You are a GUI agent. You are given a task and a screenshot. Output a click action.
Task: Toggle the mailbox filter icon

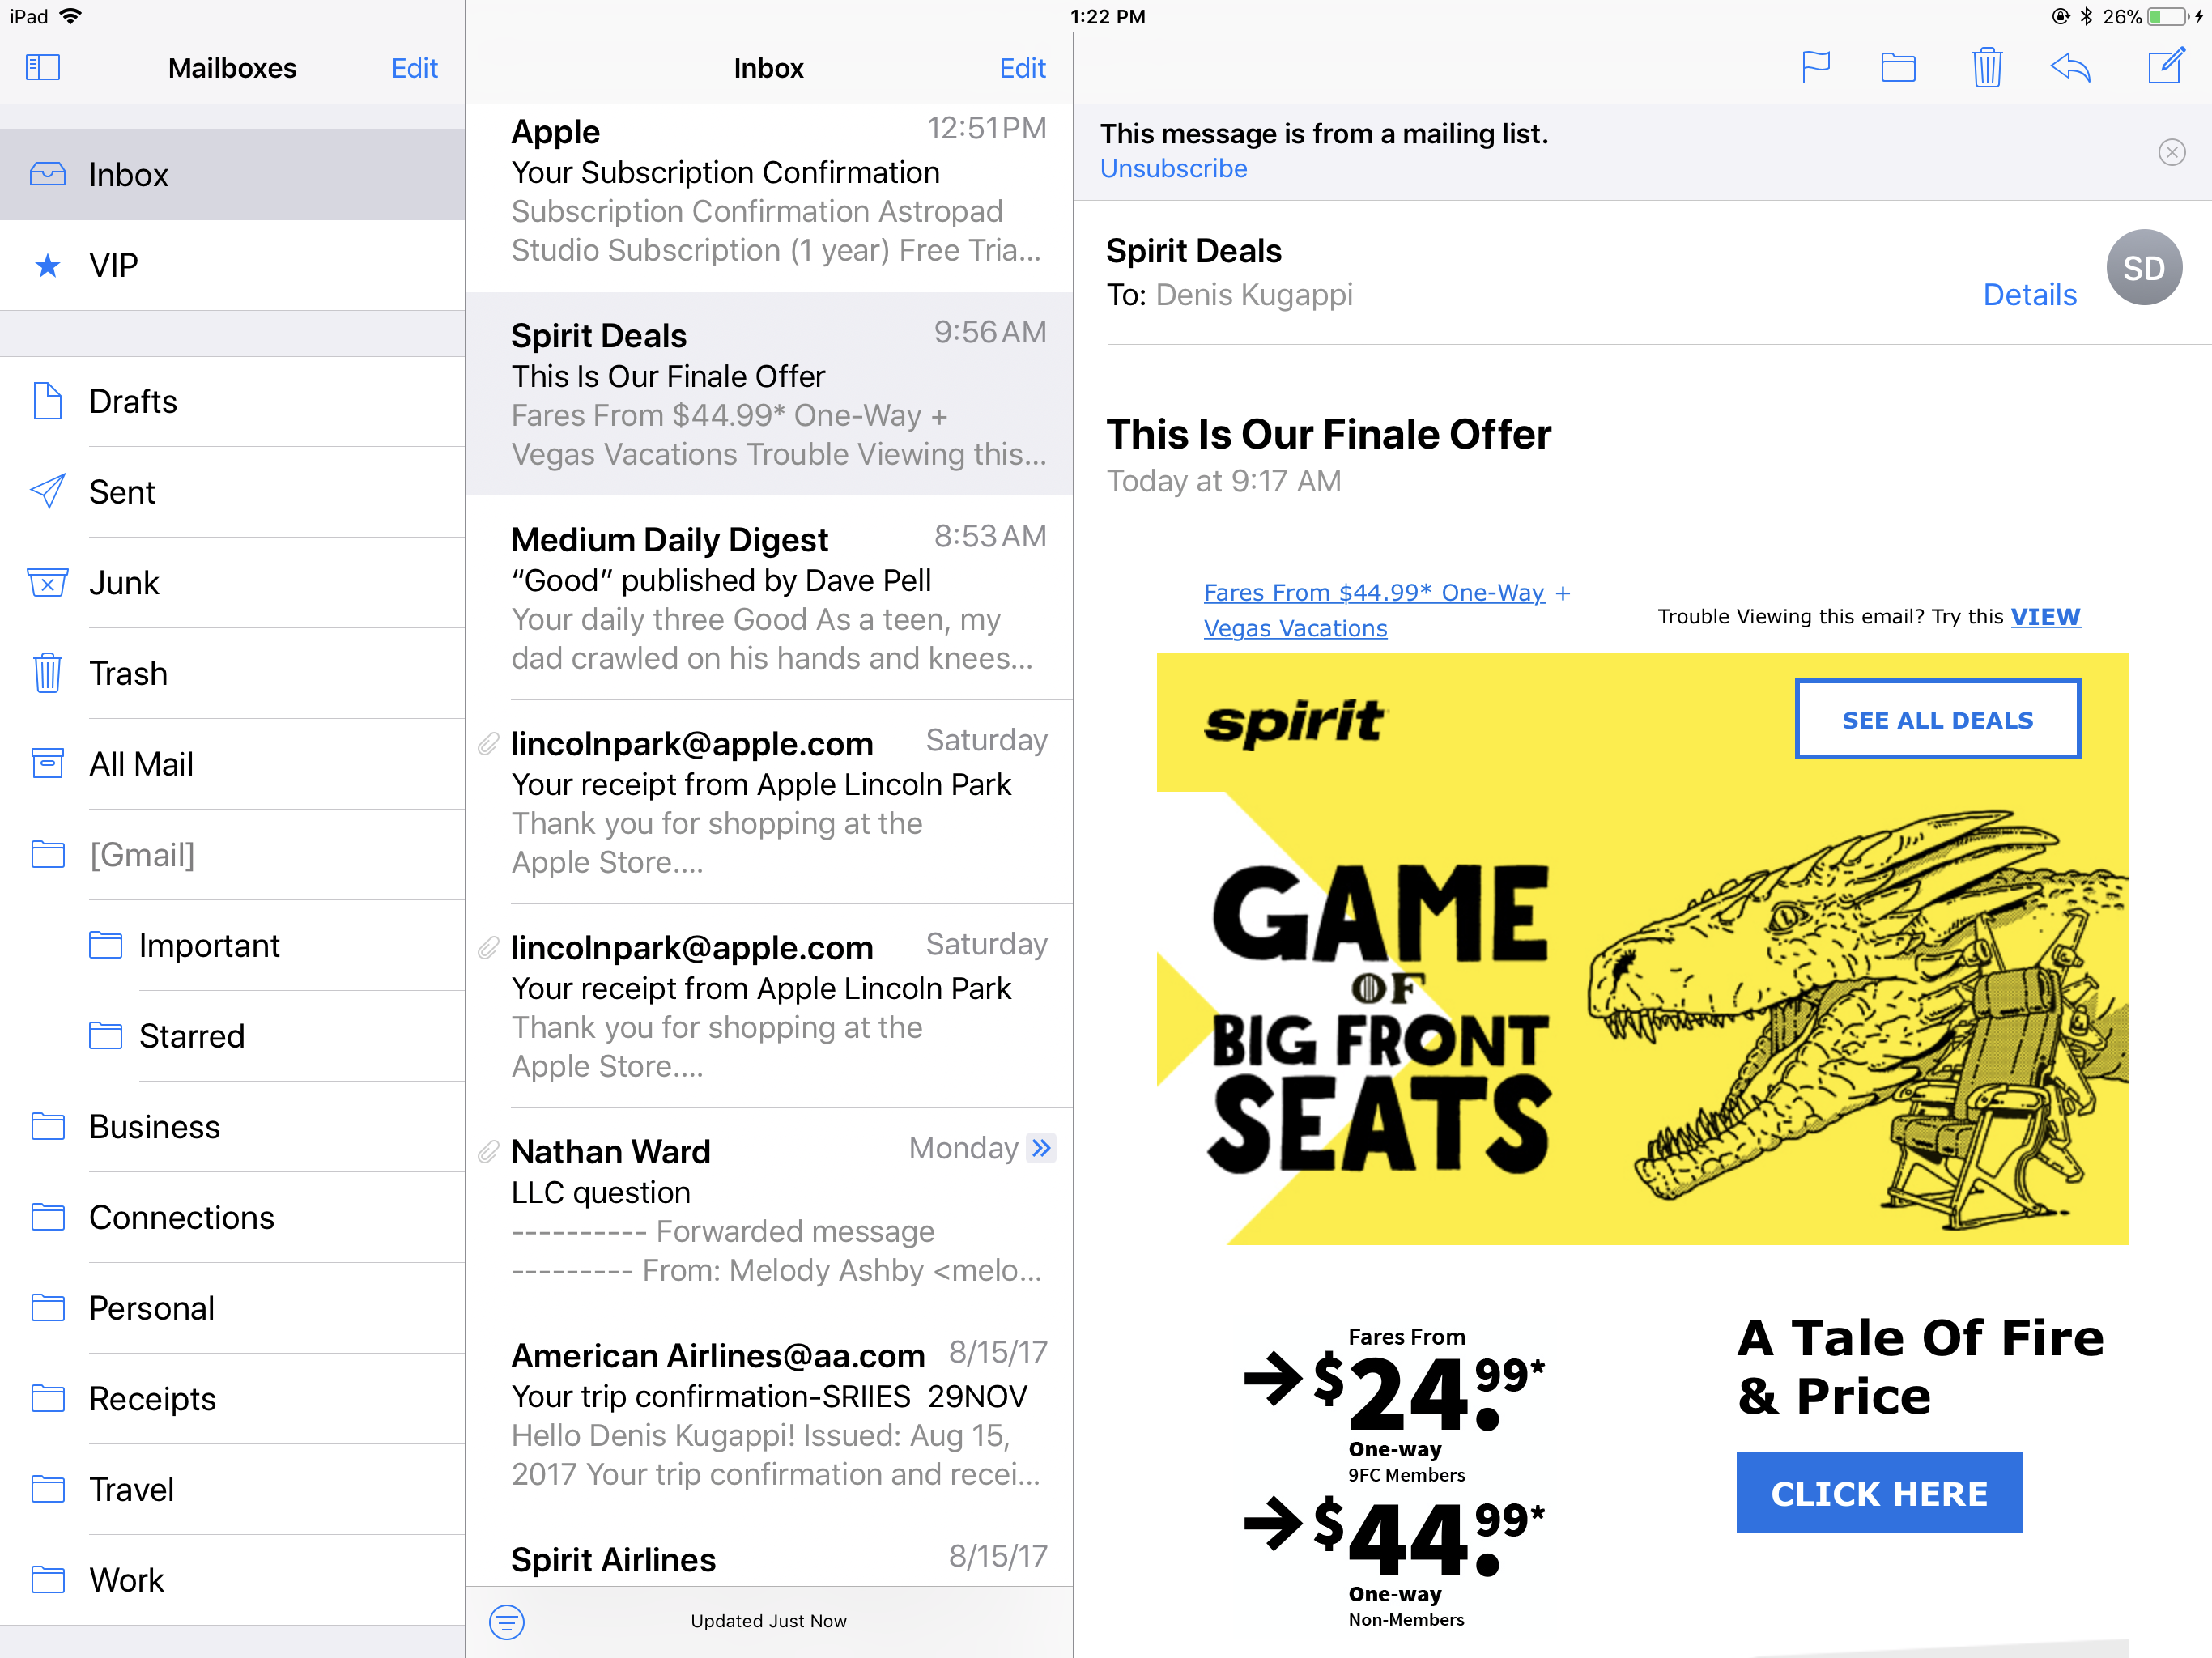tap(506, 1621)
